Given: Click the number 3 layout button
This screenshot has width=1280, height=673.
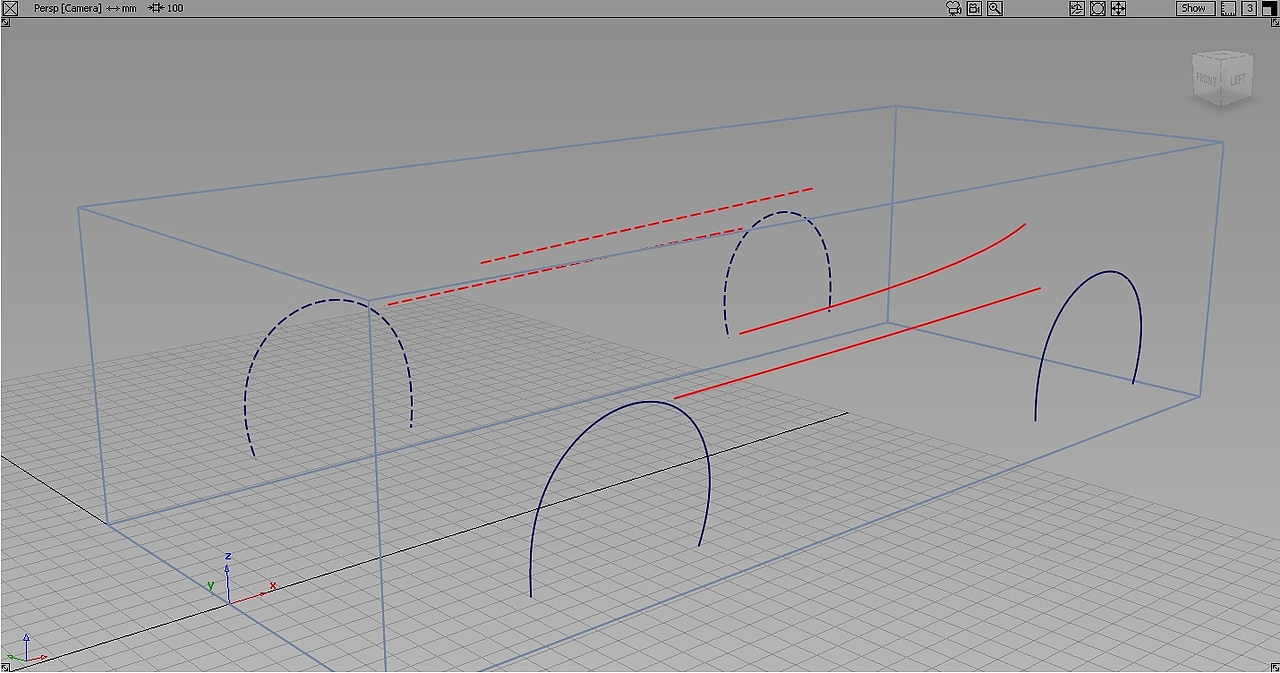Looking at the screenshot, I should pos(1250,8).
